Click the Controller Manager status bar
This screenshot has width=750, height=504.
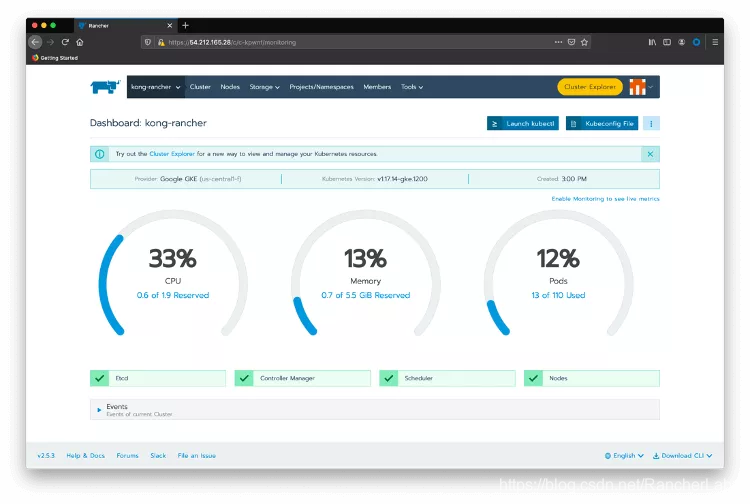303,378
